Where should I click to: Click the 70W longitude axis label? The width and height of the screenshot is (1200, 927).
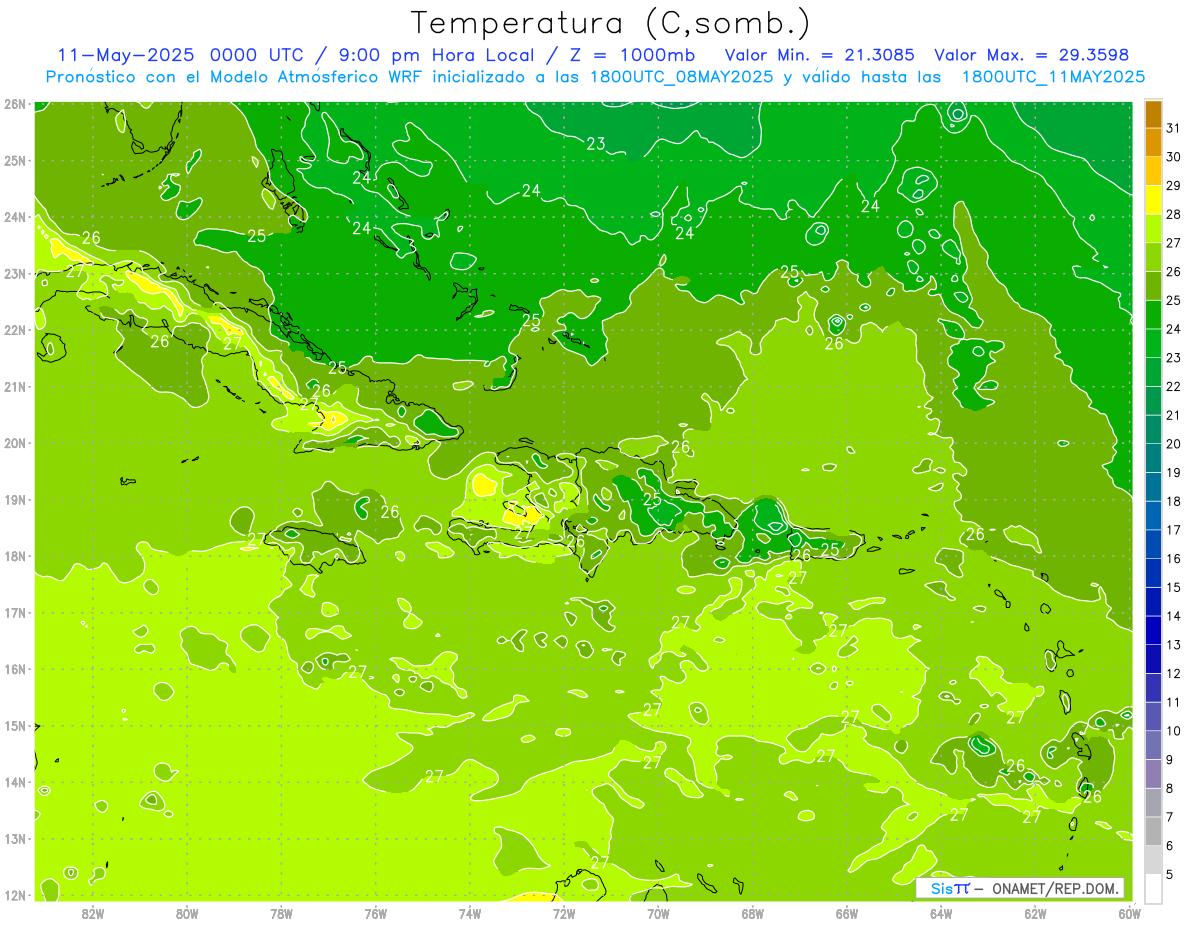[658, 913]
